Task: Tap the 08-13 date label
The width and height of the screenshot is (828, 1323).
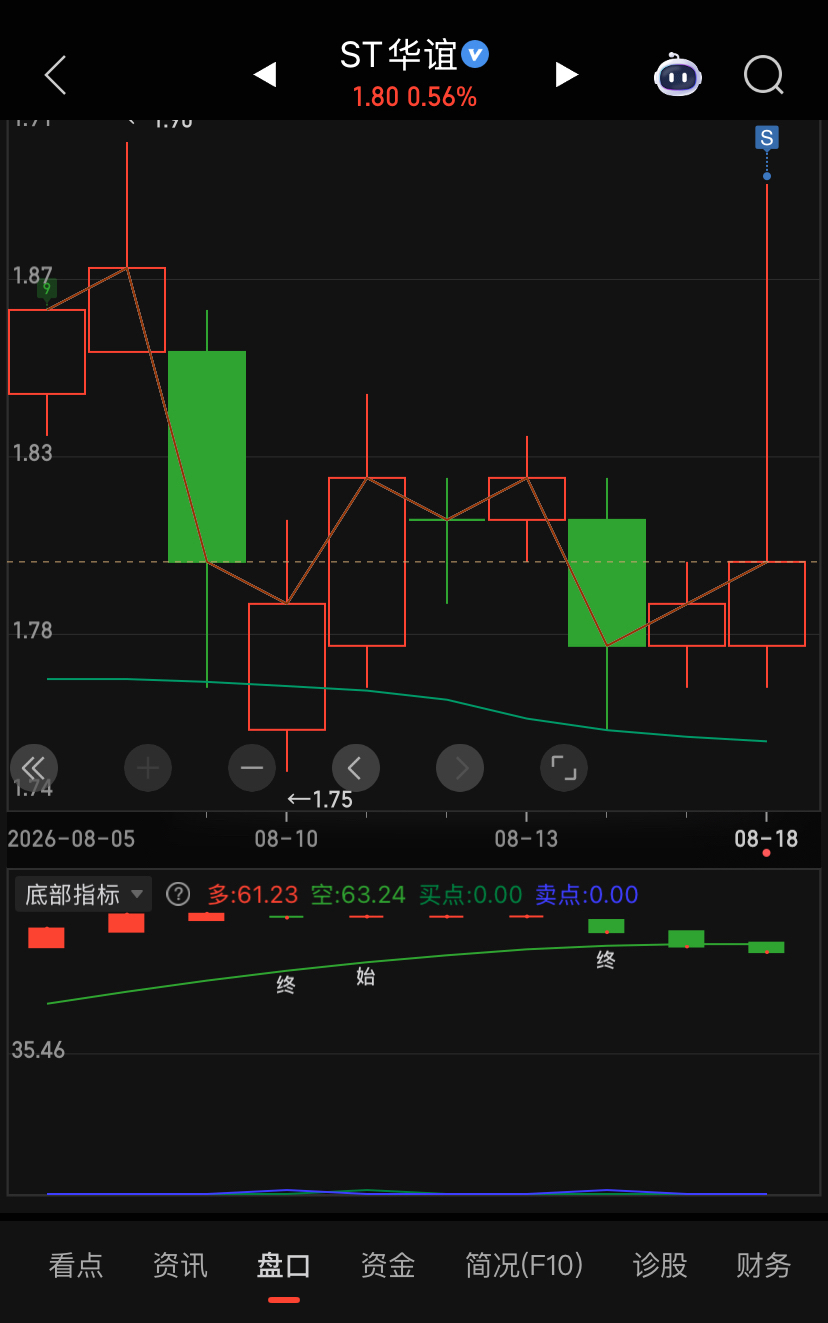Action: 526,838
